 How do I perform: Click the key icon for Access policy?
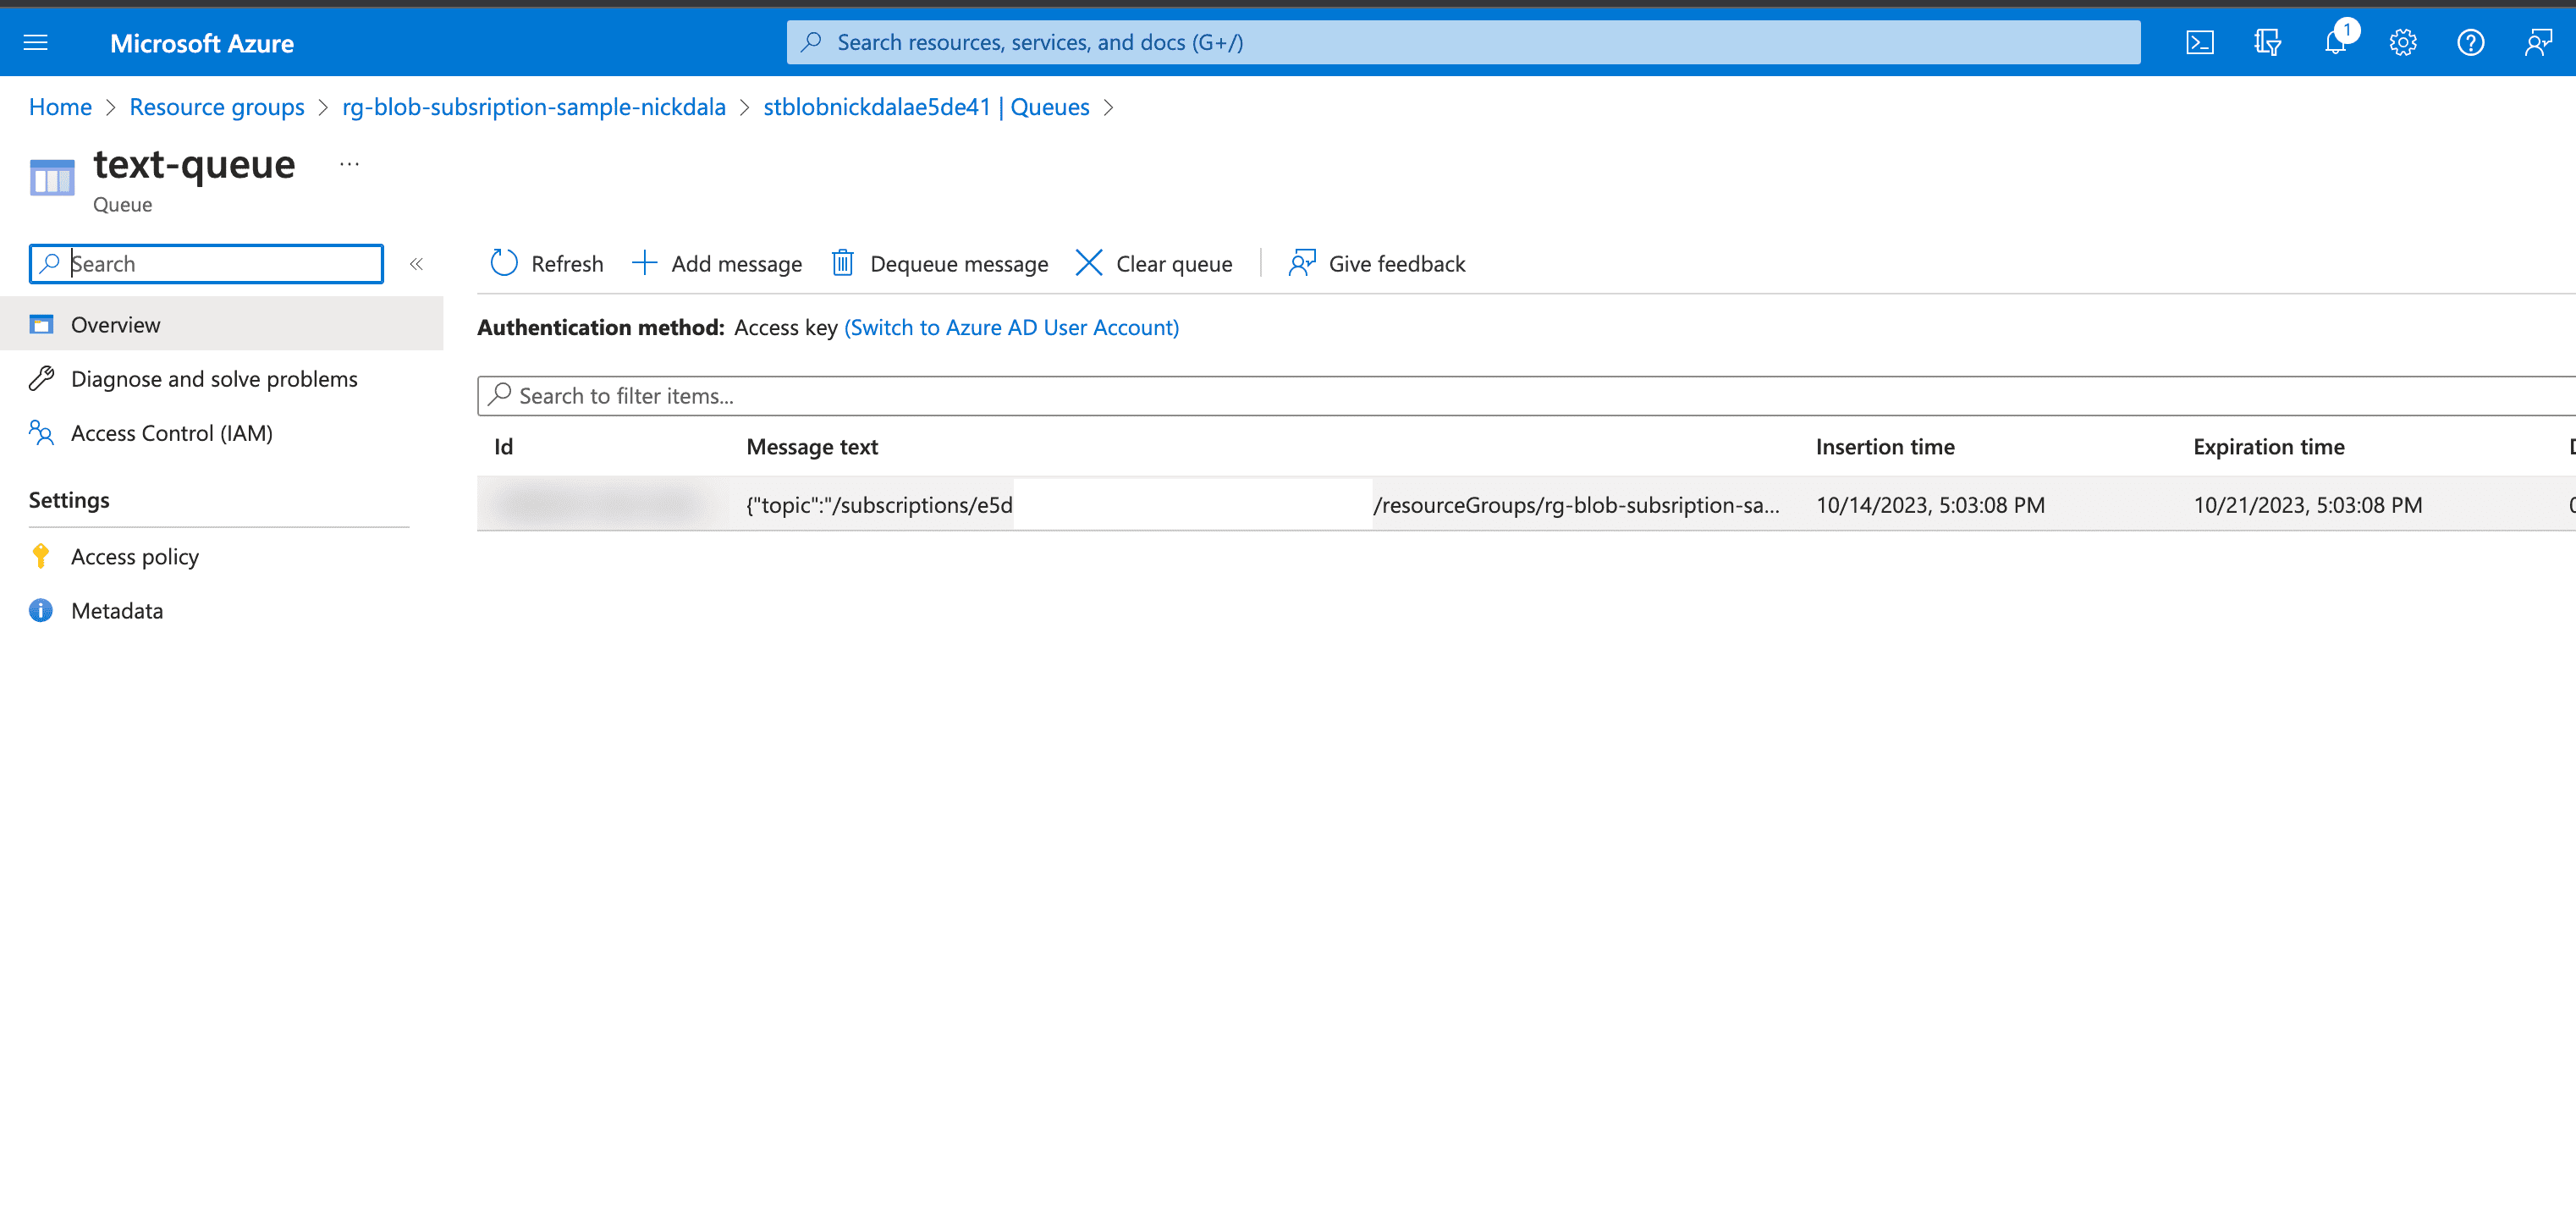(41, 556)
